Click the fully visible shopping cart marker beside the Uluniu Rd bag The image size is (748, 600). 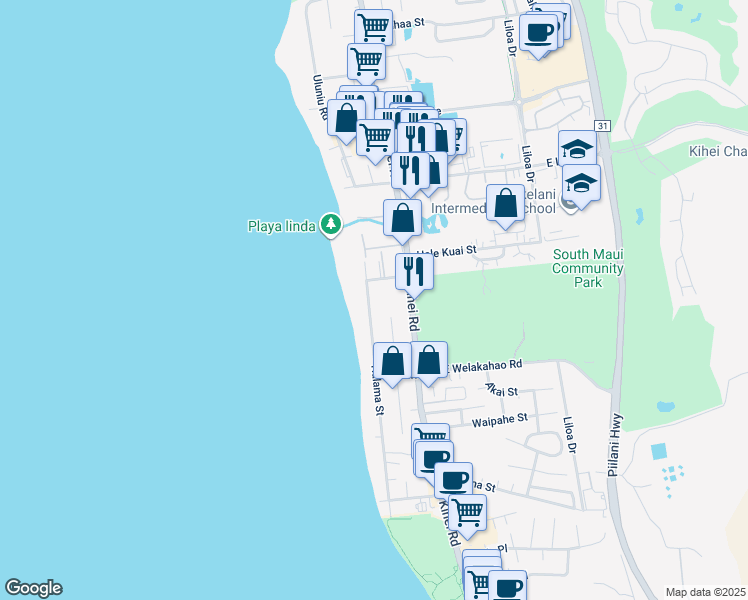click(x=375, y=137)
